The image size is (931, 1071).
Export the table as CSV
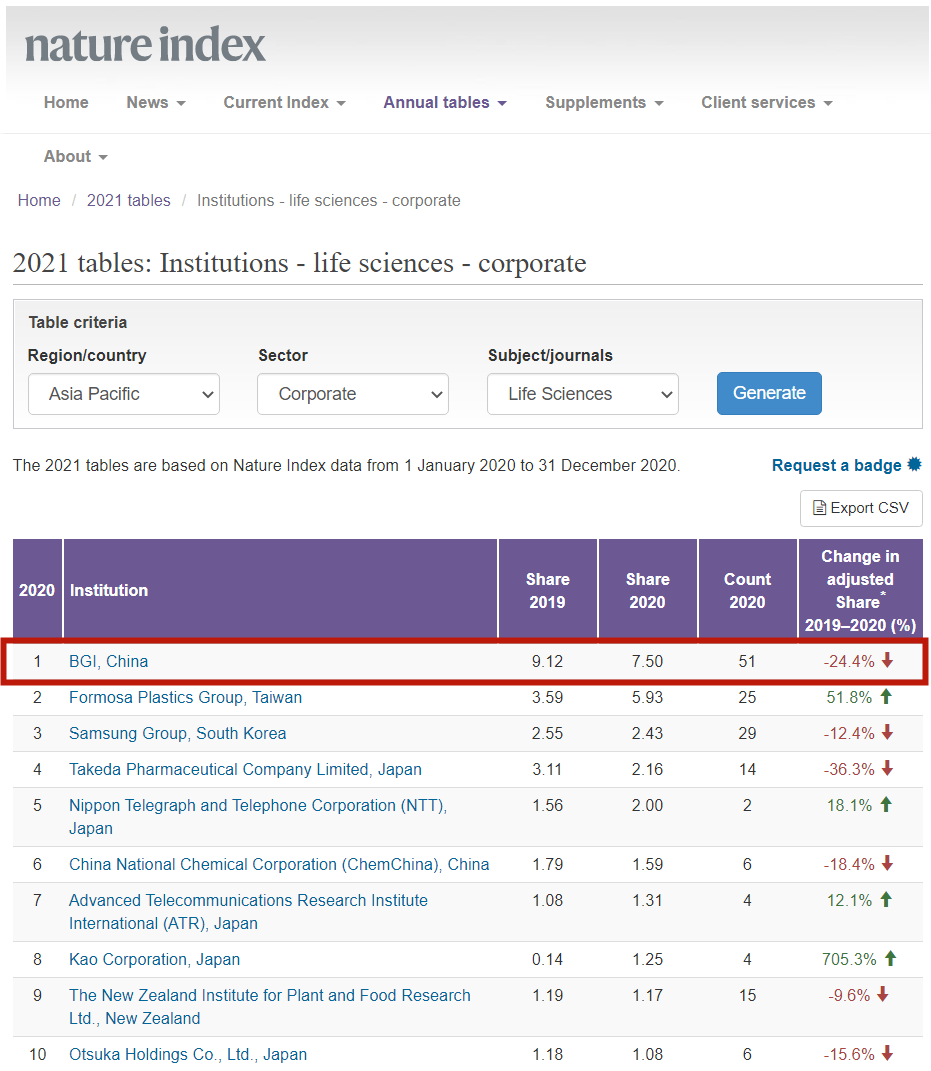tap(861, 508)
